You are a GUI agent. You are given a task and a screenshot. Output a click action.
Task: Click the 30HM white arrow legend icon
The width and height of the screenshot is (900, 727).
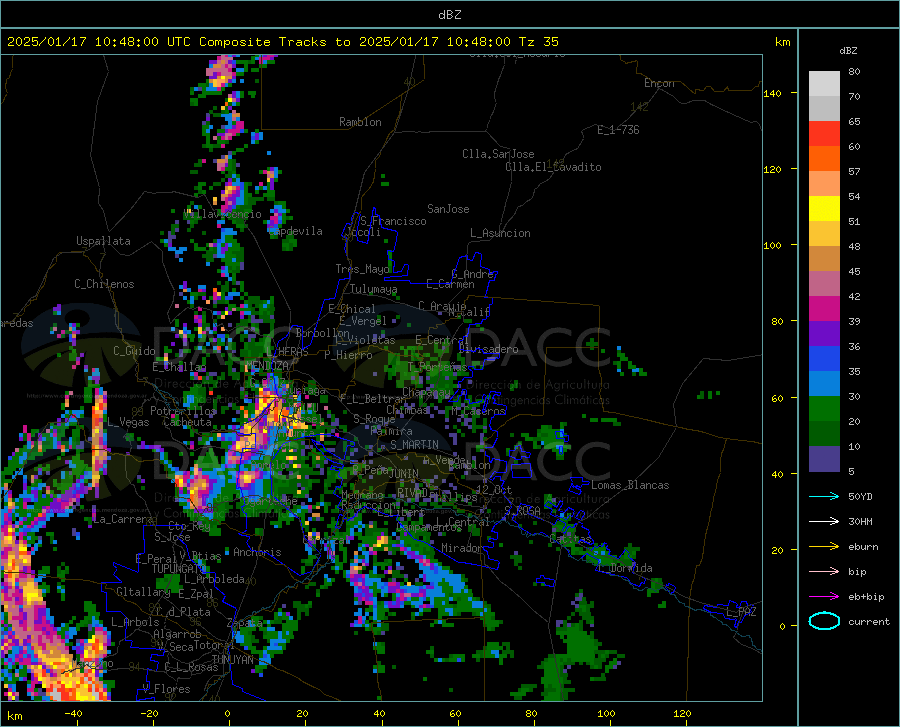coord(824,522)
